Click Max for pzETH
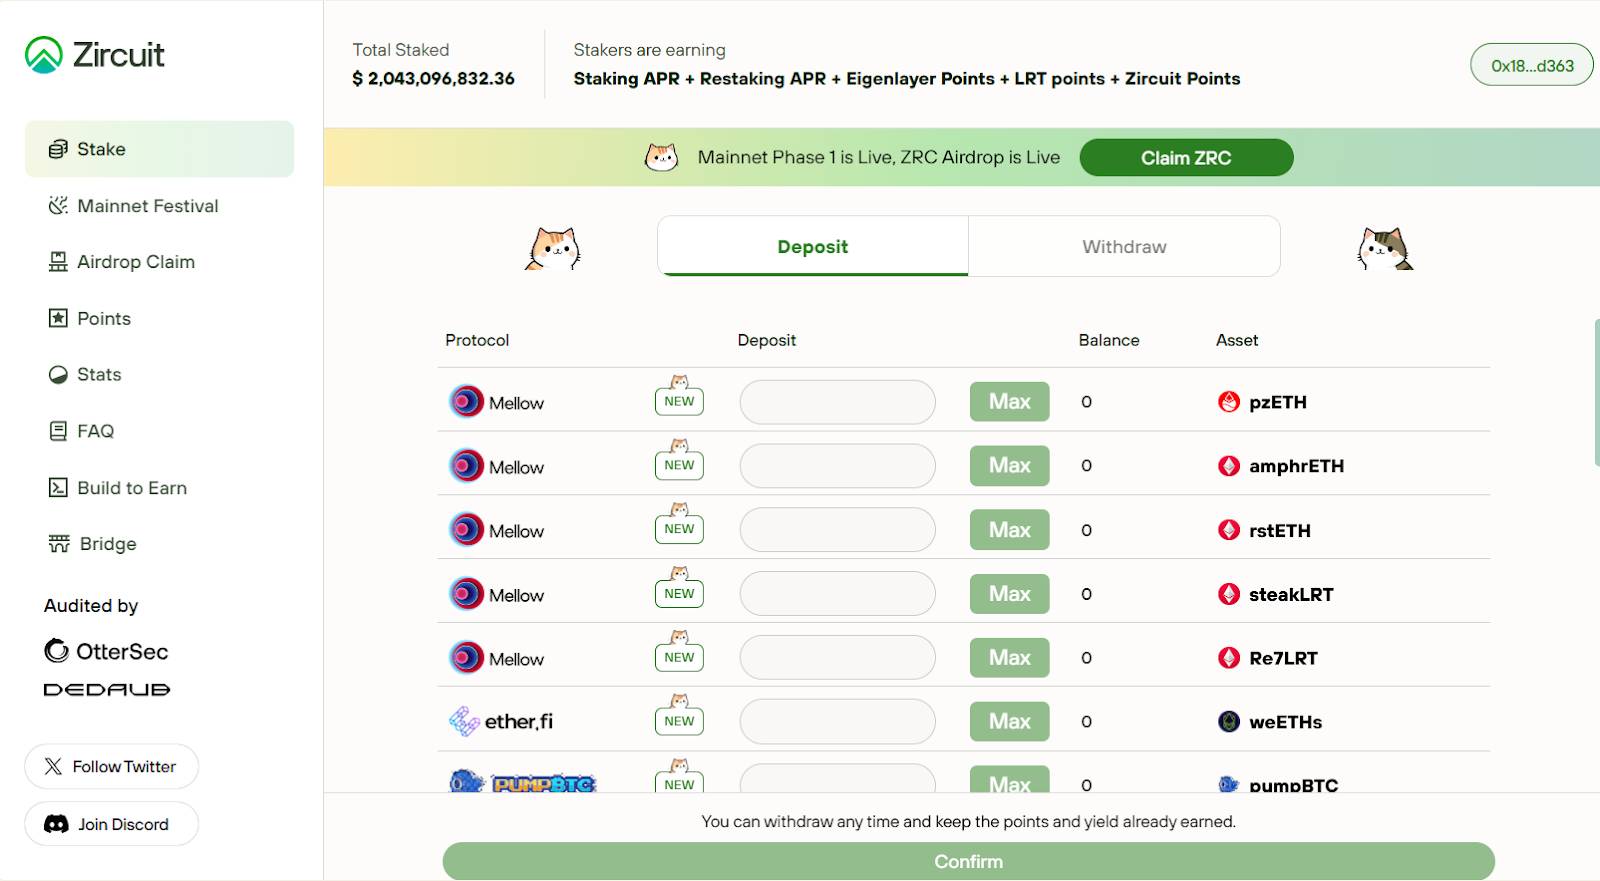The image size is (1600, 881). (x=1010, y=402)
